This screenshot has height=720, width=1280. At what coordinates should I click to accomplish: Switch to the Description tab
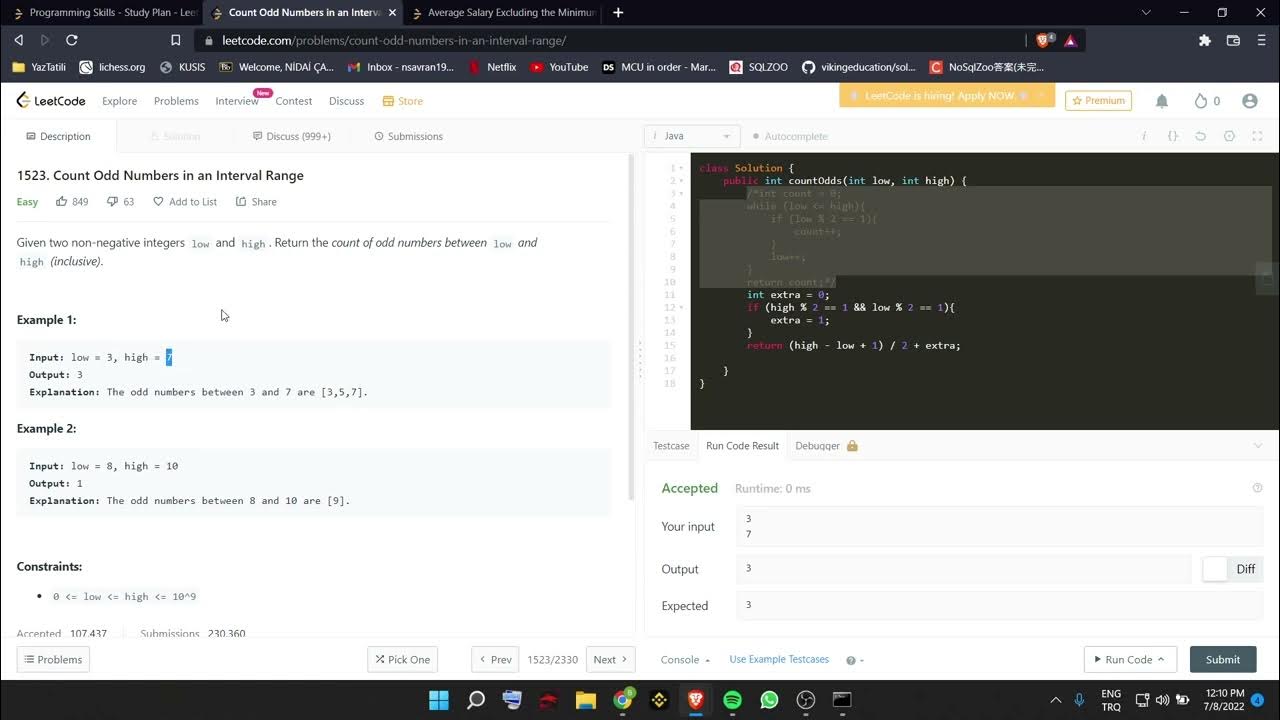coord(58,136)
